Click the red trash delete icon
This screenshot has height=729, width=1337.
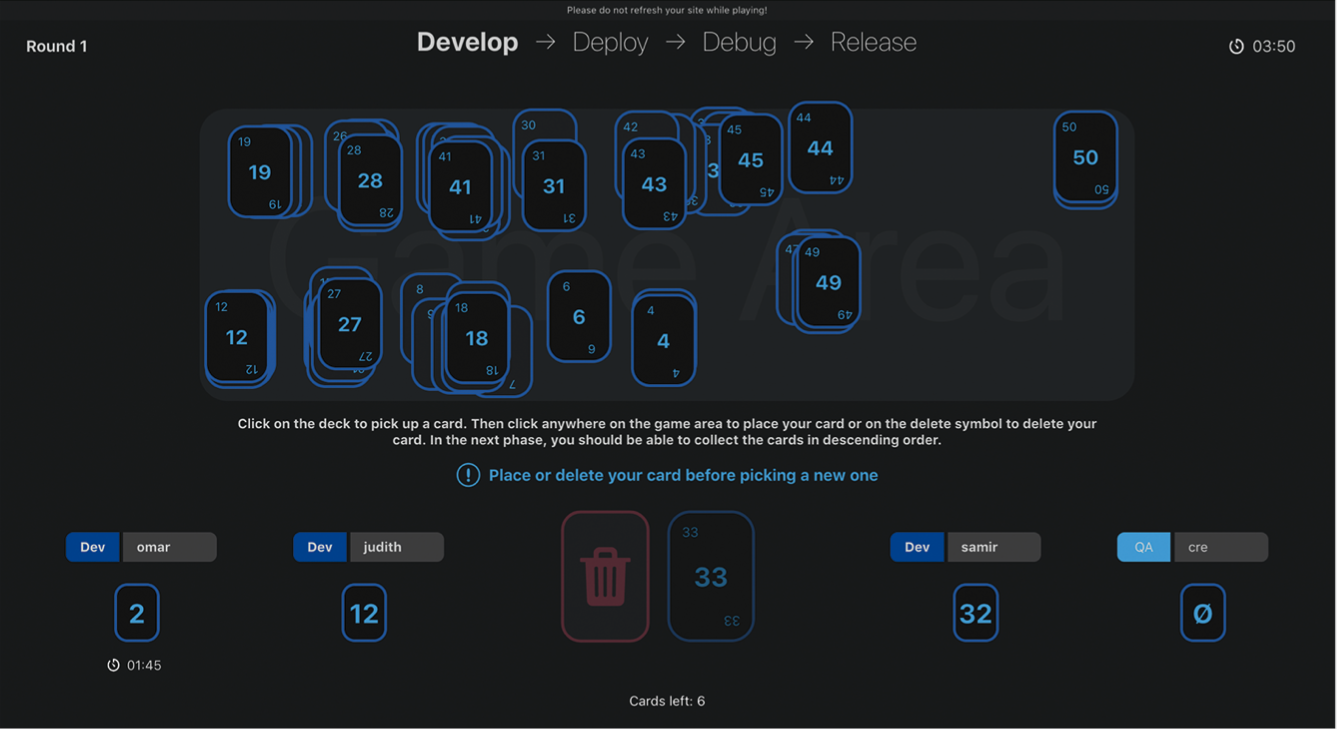coord(605,577)
